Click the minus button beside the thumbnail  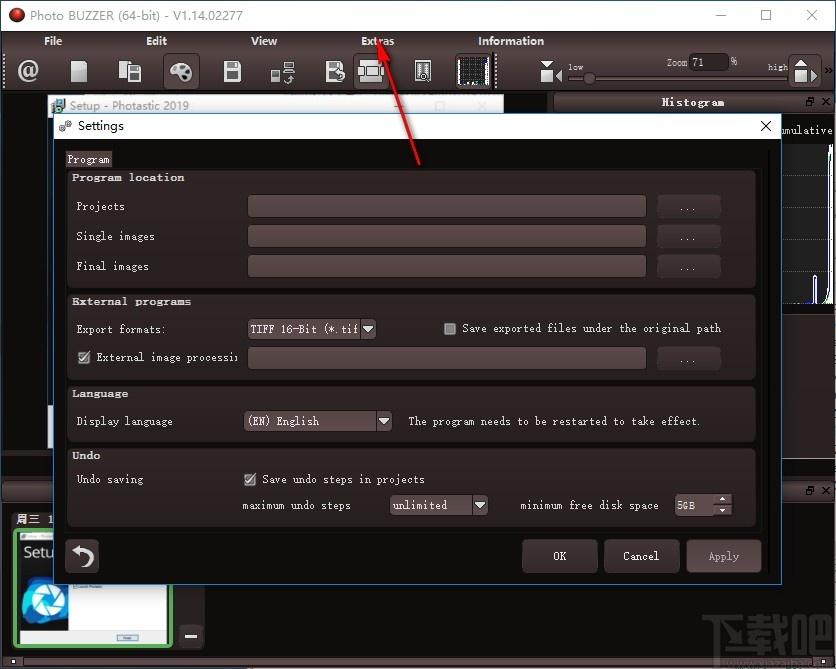click(191, 635)
